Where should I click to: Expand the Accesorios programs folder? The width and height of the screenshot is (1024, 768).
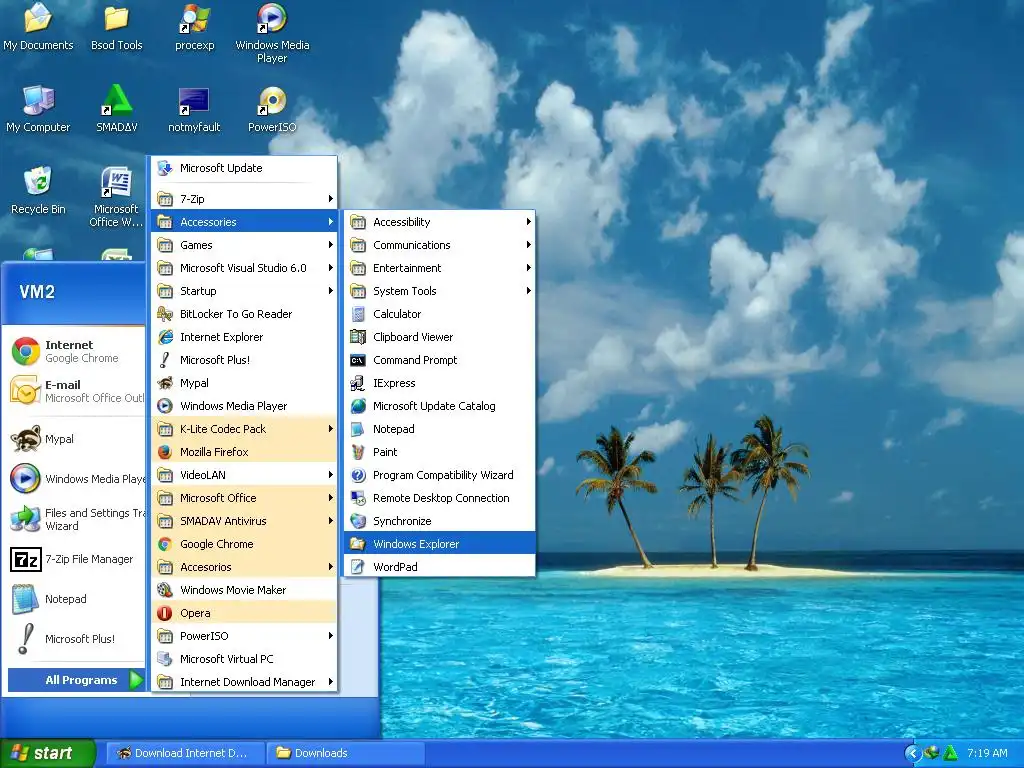click(244, 567)
